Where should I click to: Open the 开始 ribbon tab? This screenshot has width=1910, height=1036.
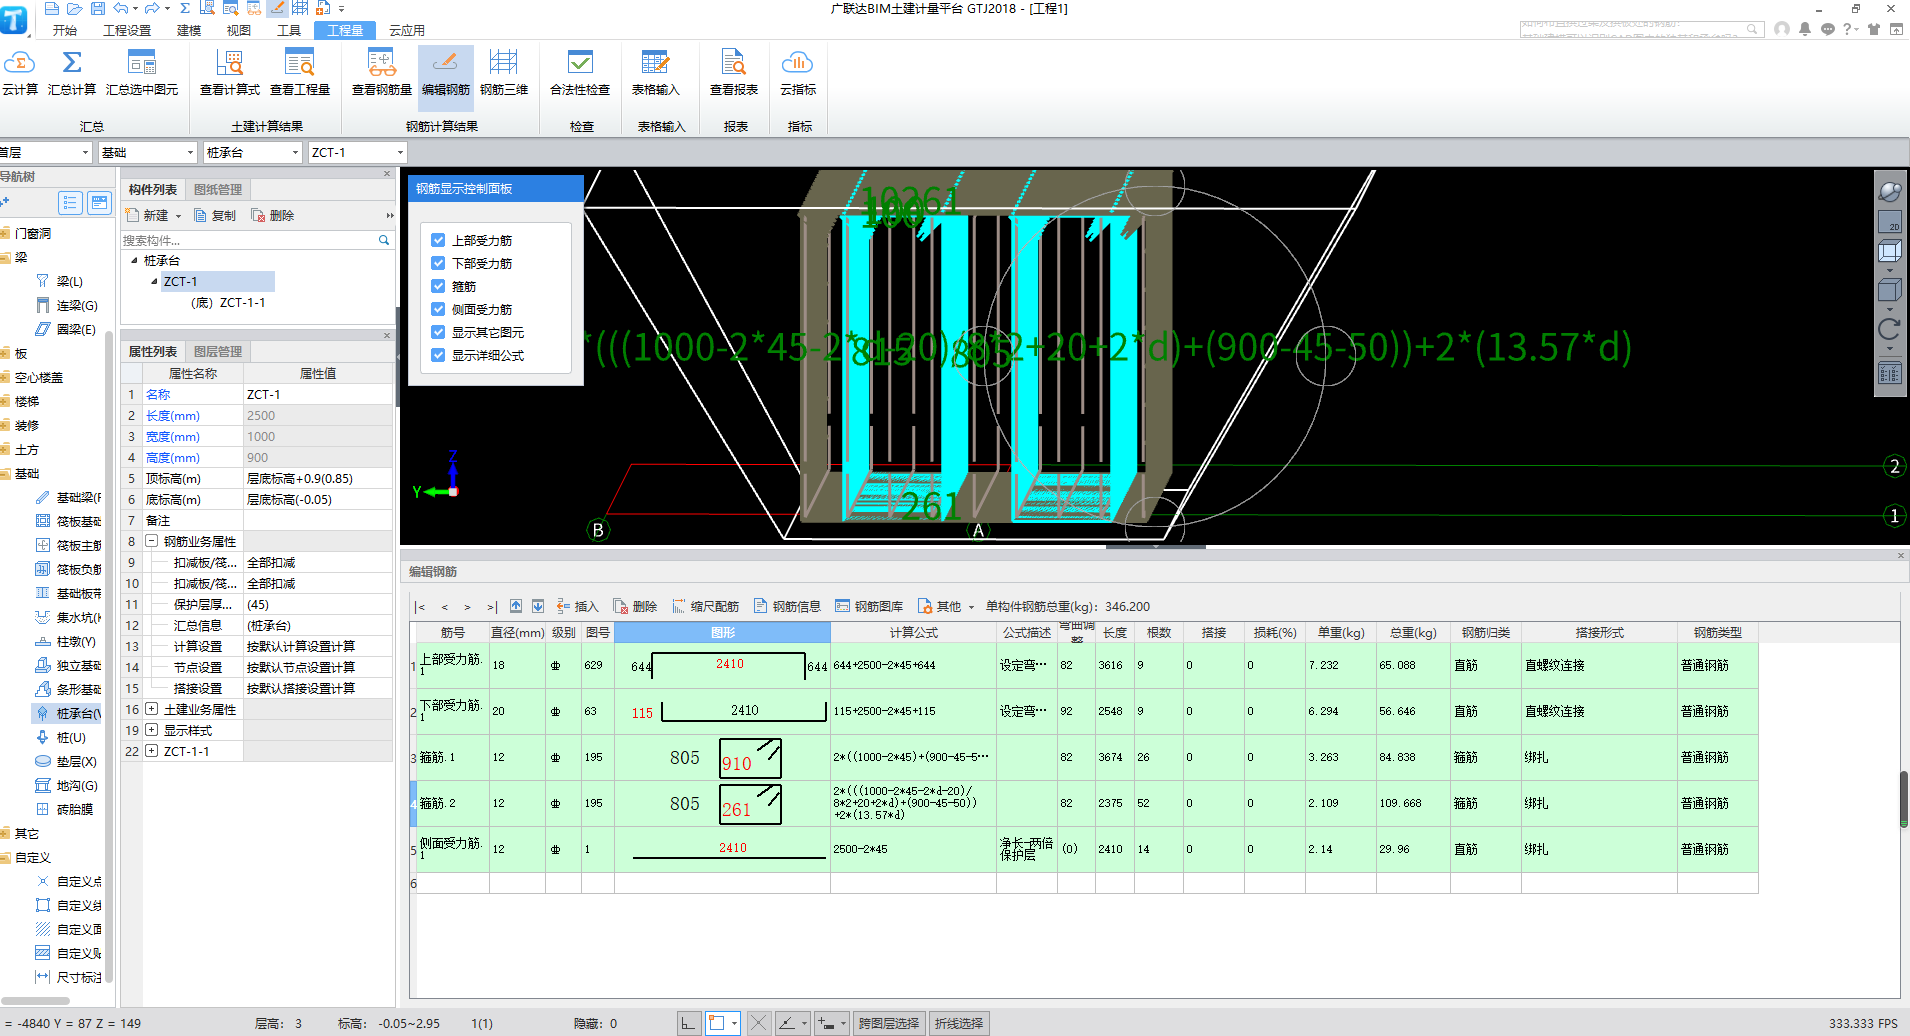[65, 30]
